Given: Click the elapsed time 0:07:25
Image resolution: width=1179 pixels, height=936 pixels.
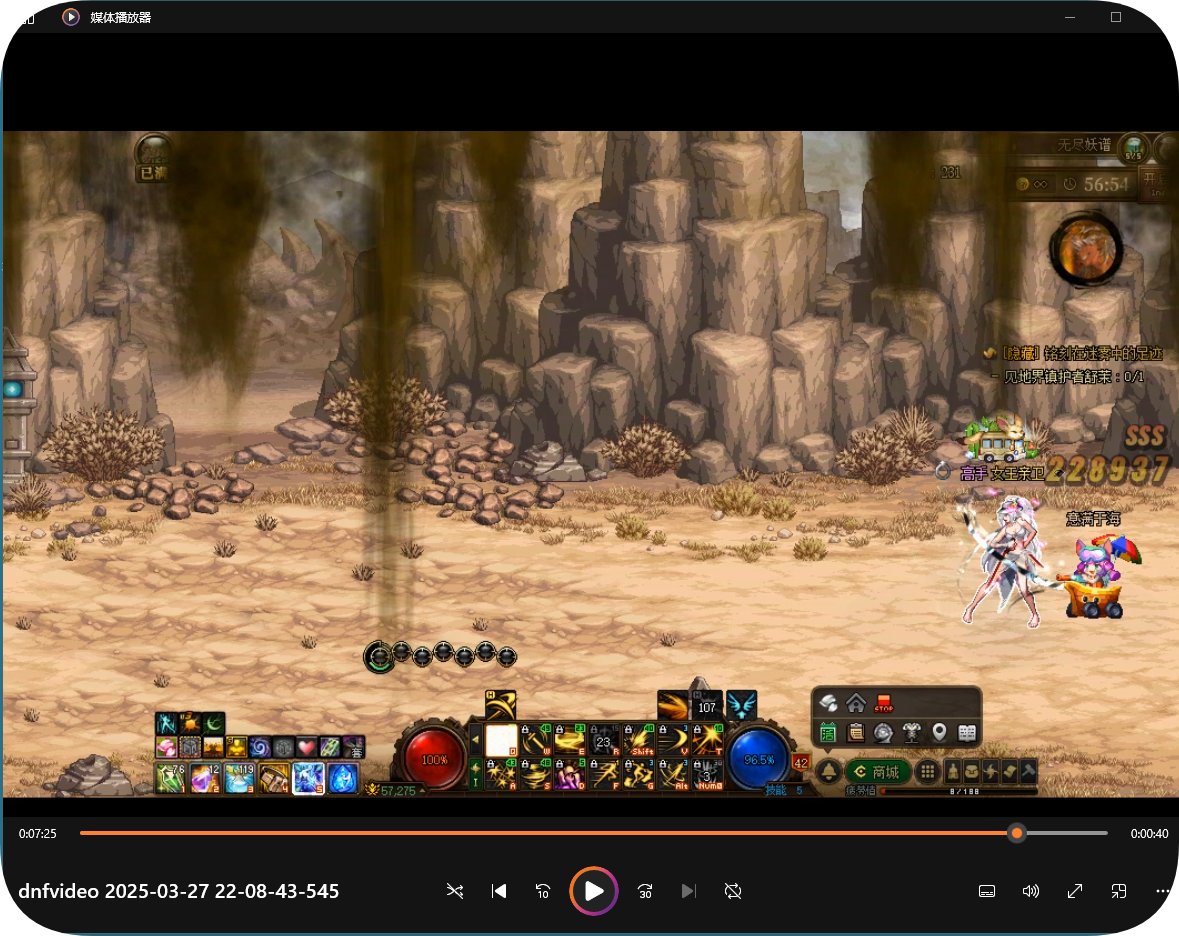Looking at the screenshot, I should pos(38,833).
